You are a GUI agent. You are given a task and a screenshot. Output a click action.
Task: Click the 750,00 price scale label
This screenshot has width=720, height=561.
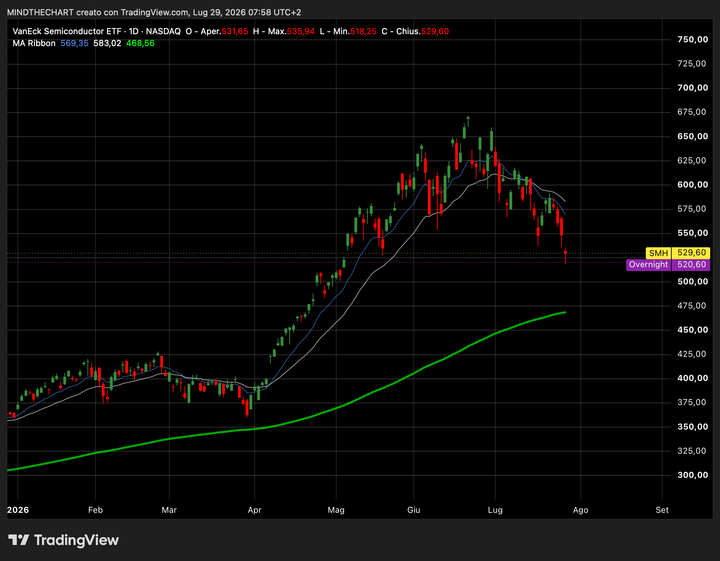[692, 39]
